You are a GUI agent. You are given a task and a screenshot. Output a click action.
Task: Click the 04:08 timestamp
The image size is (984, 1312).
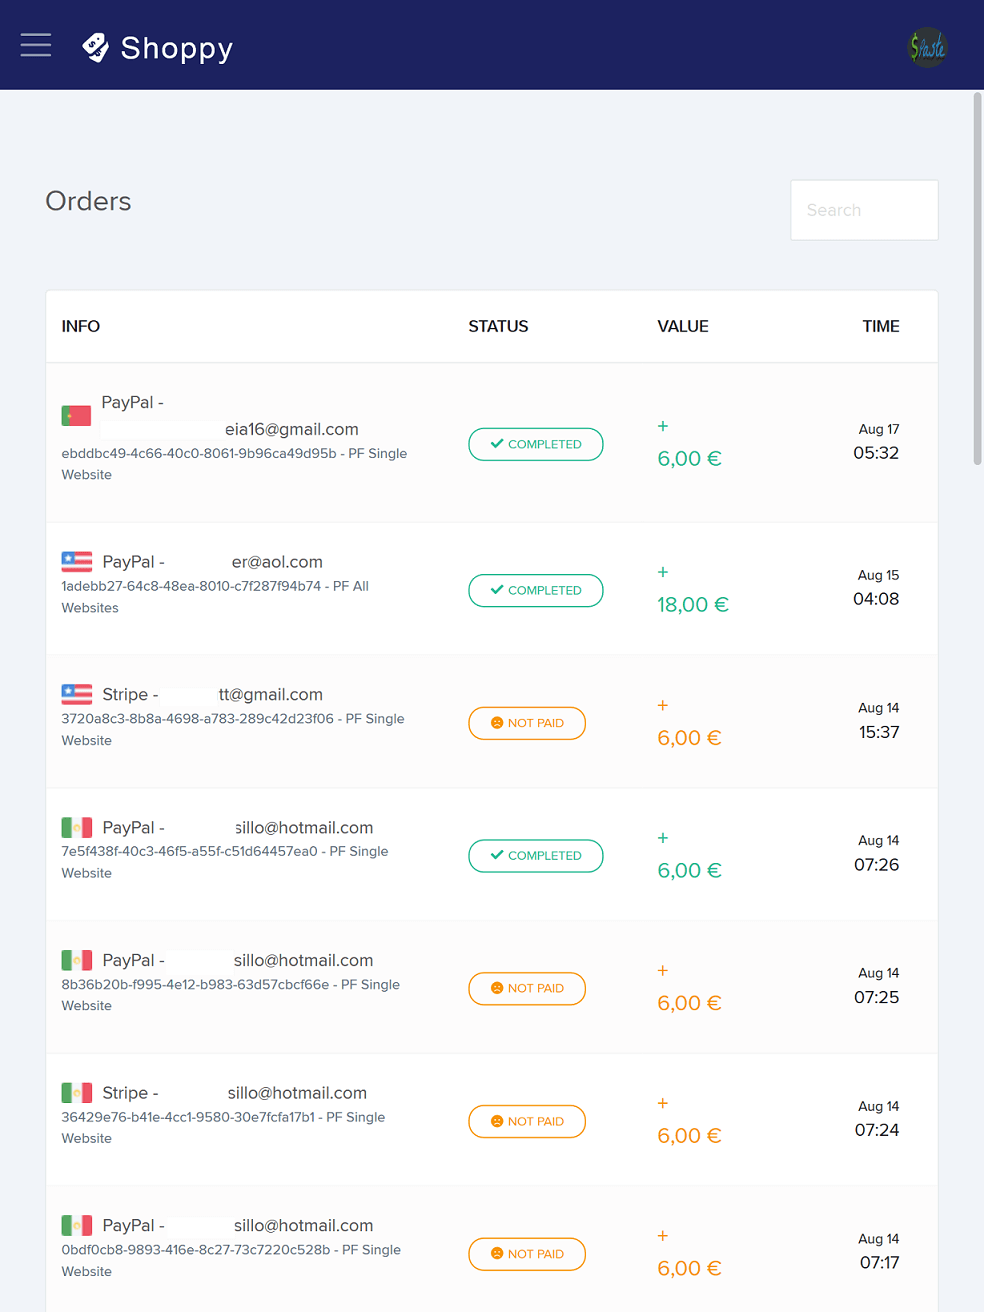point(876,599)
